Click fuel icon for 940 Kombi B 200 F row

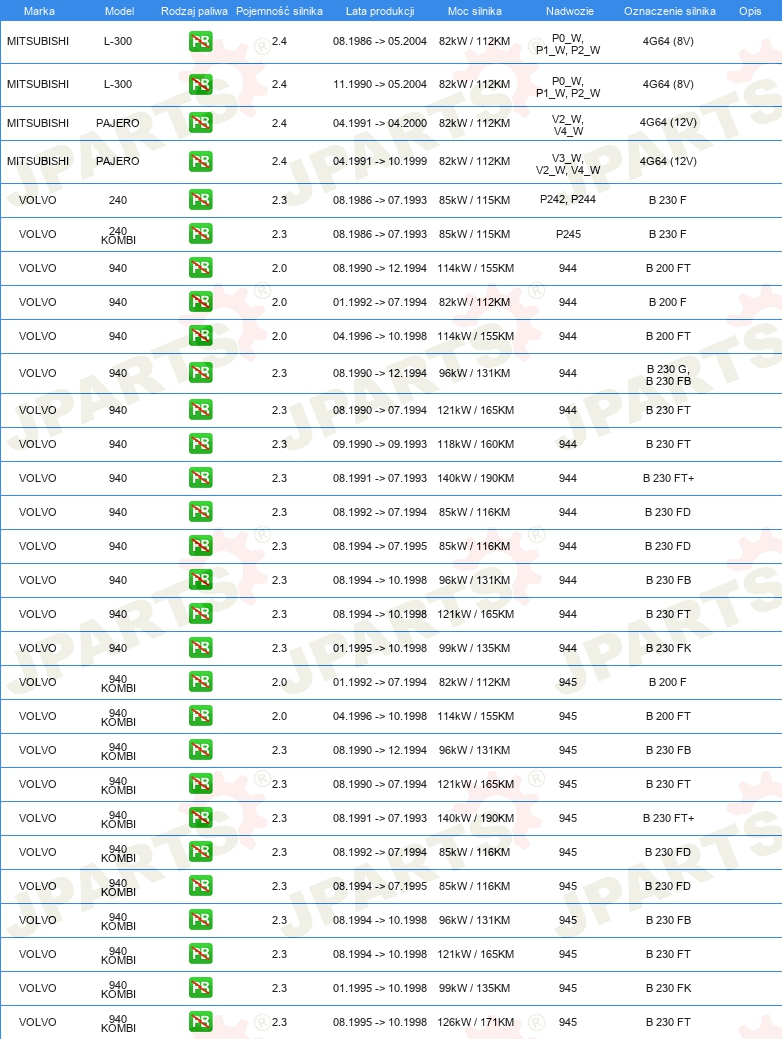coord(200,682)
